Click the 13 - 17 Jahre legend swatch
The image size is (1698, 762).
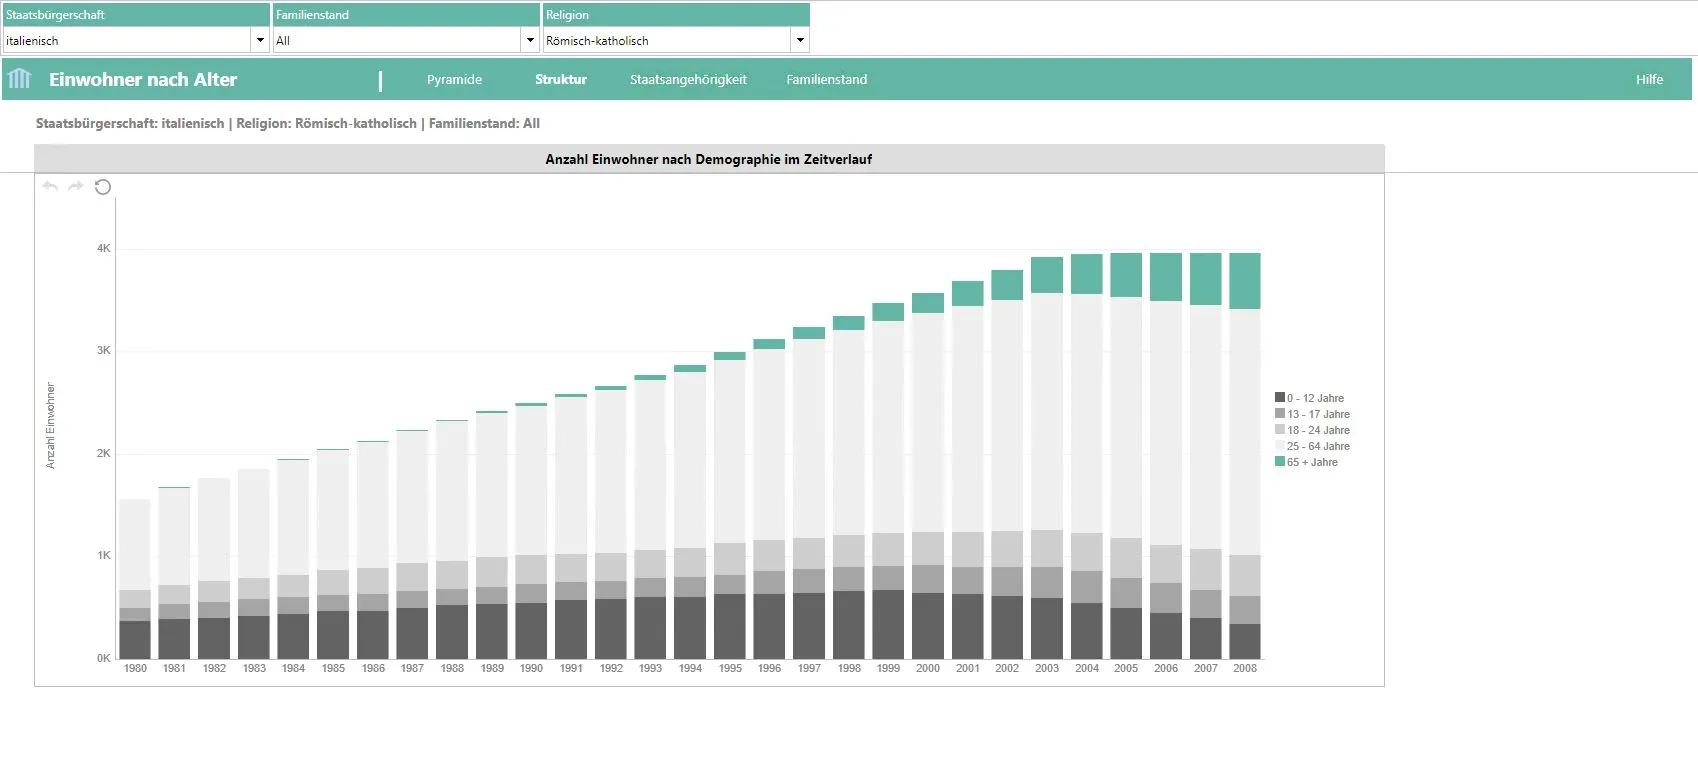pos(1280,414)
